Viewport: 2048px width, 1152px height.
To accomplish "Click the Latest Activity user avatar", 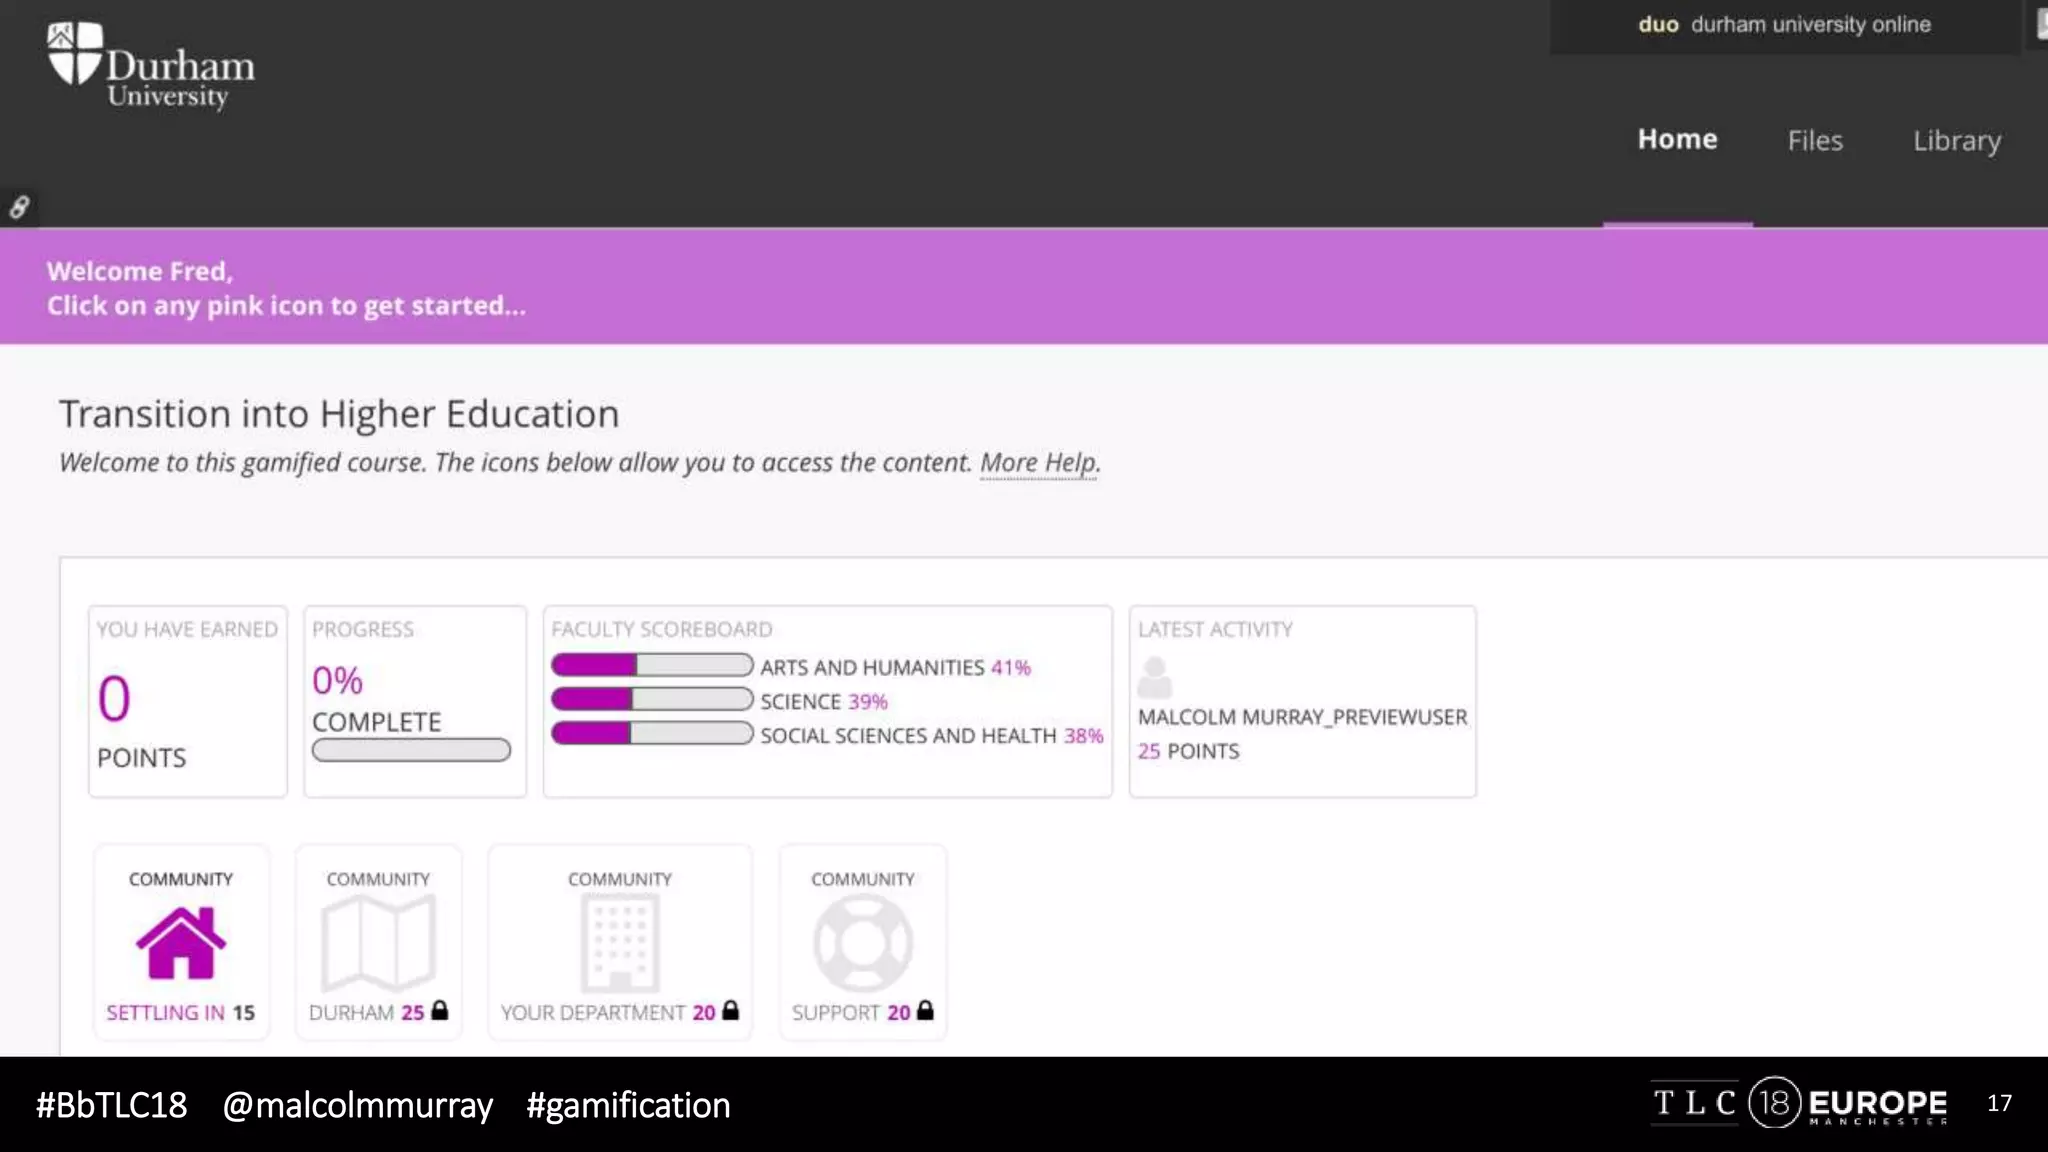I will pyautogui.click(x=1154, y=678).
